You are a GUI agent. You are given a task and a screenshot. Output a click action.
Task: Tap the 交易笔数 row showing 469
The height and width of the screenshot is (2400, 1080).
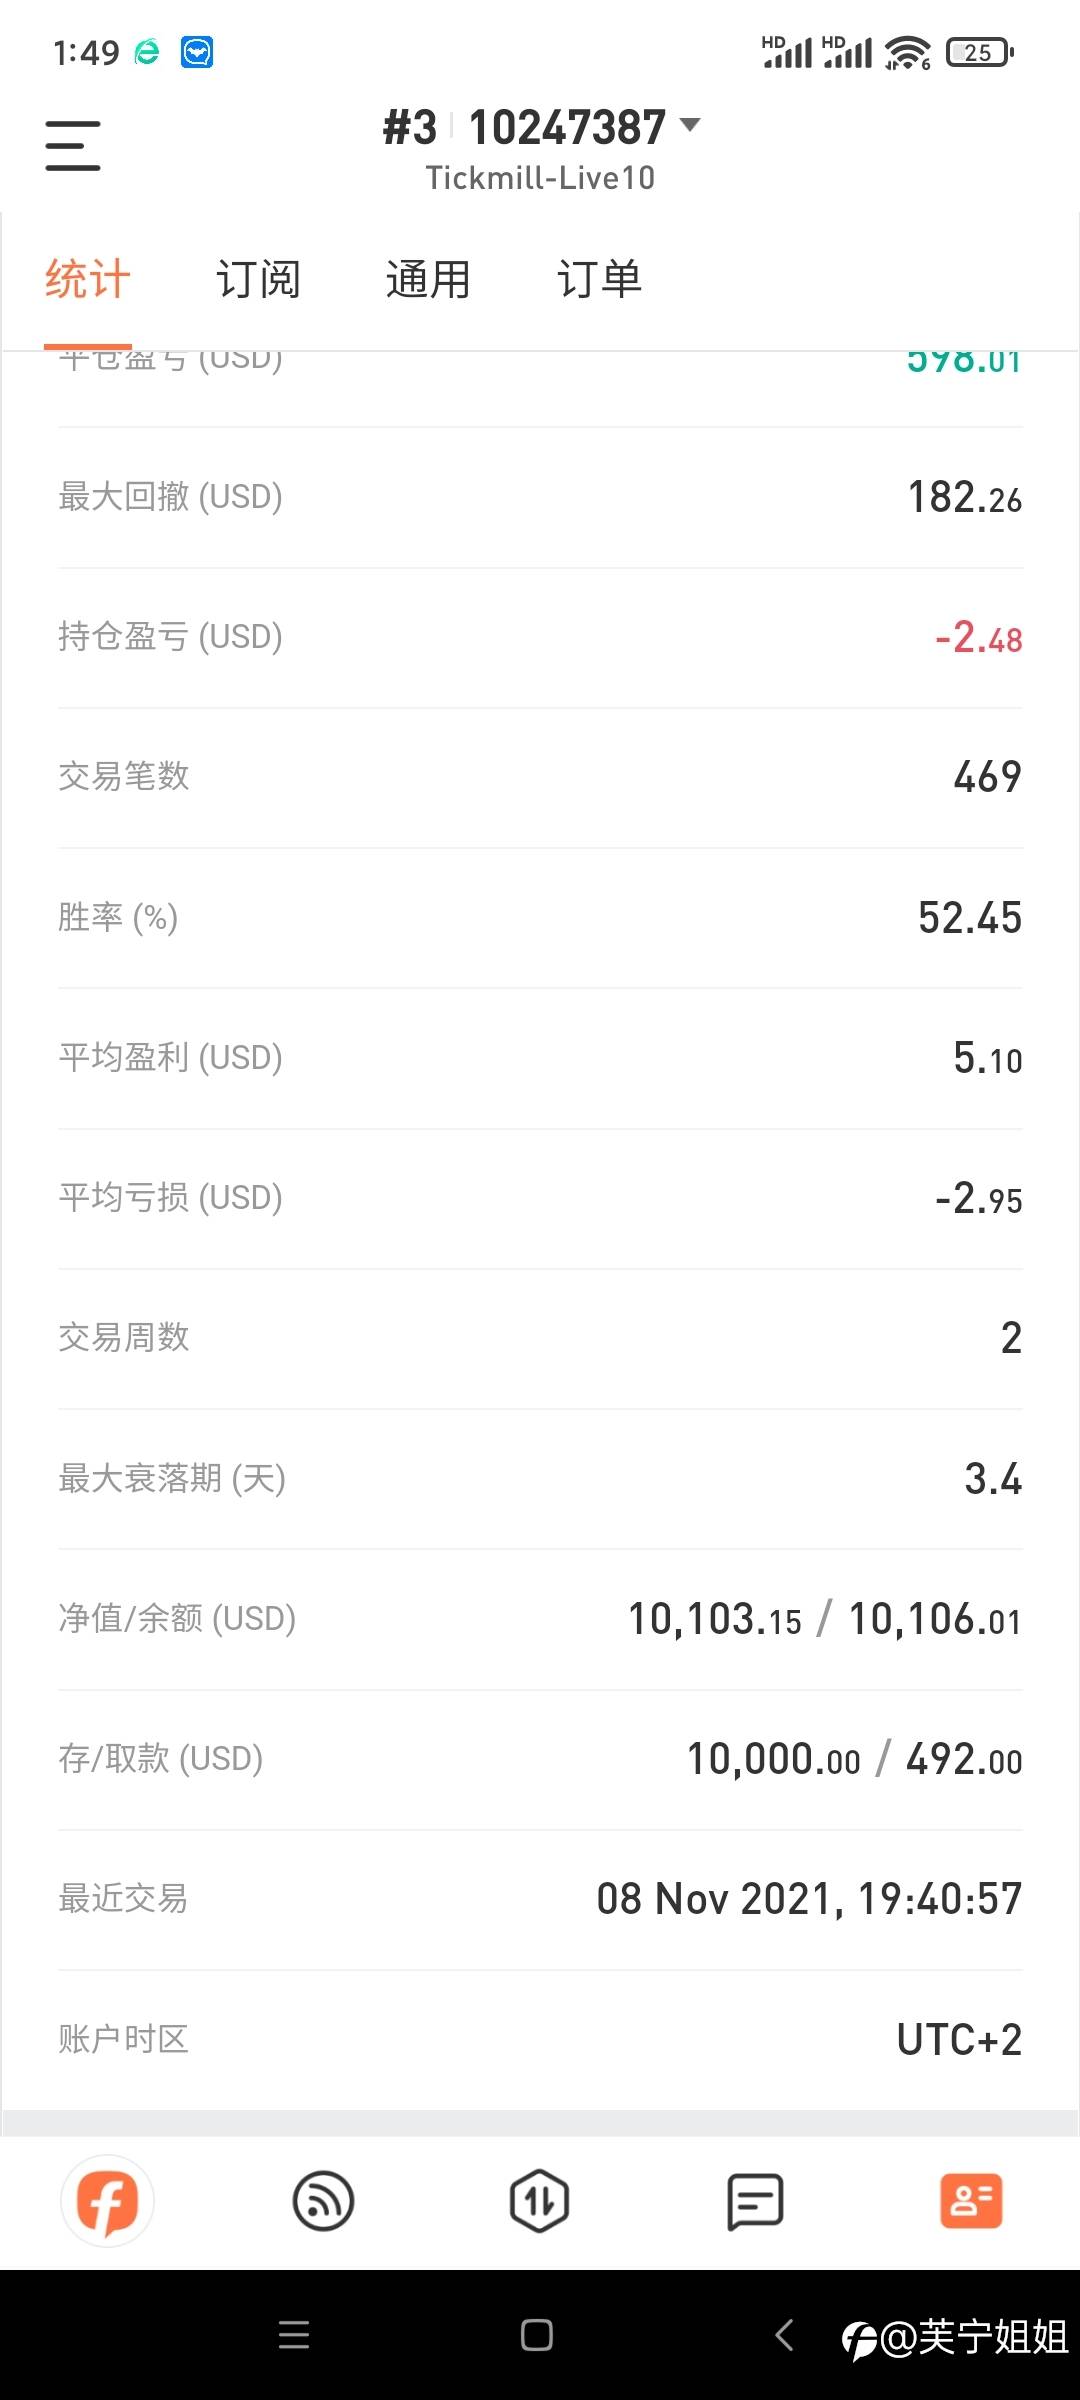(x=540, y=777)
